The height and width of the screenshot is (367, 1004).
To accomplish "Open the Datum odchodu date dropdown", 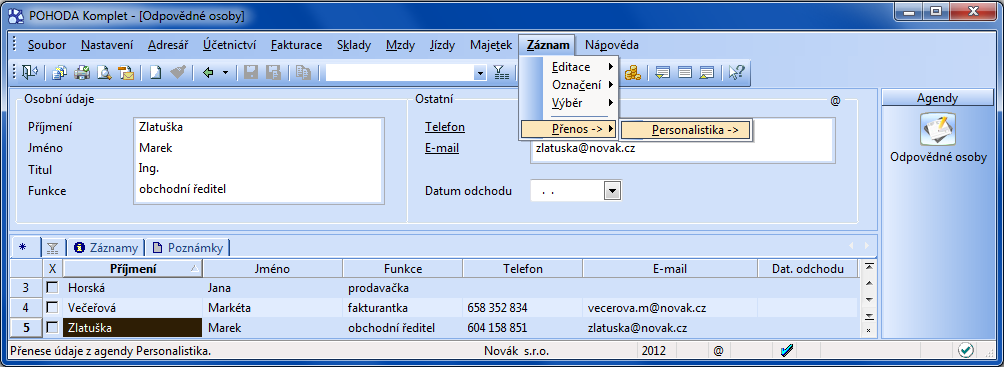I will point(613,190).
